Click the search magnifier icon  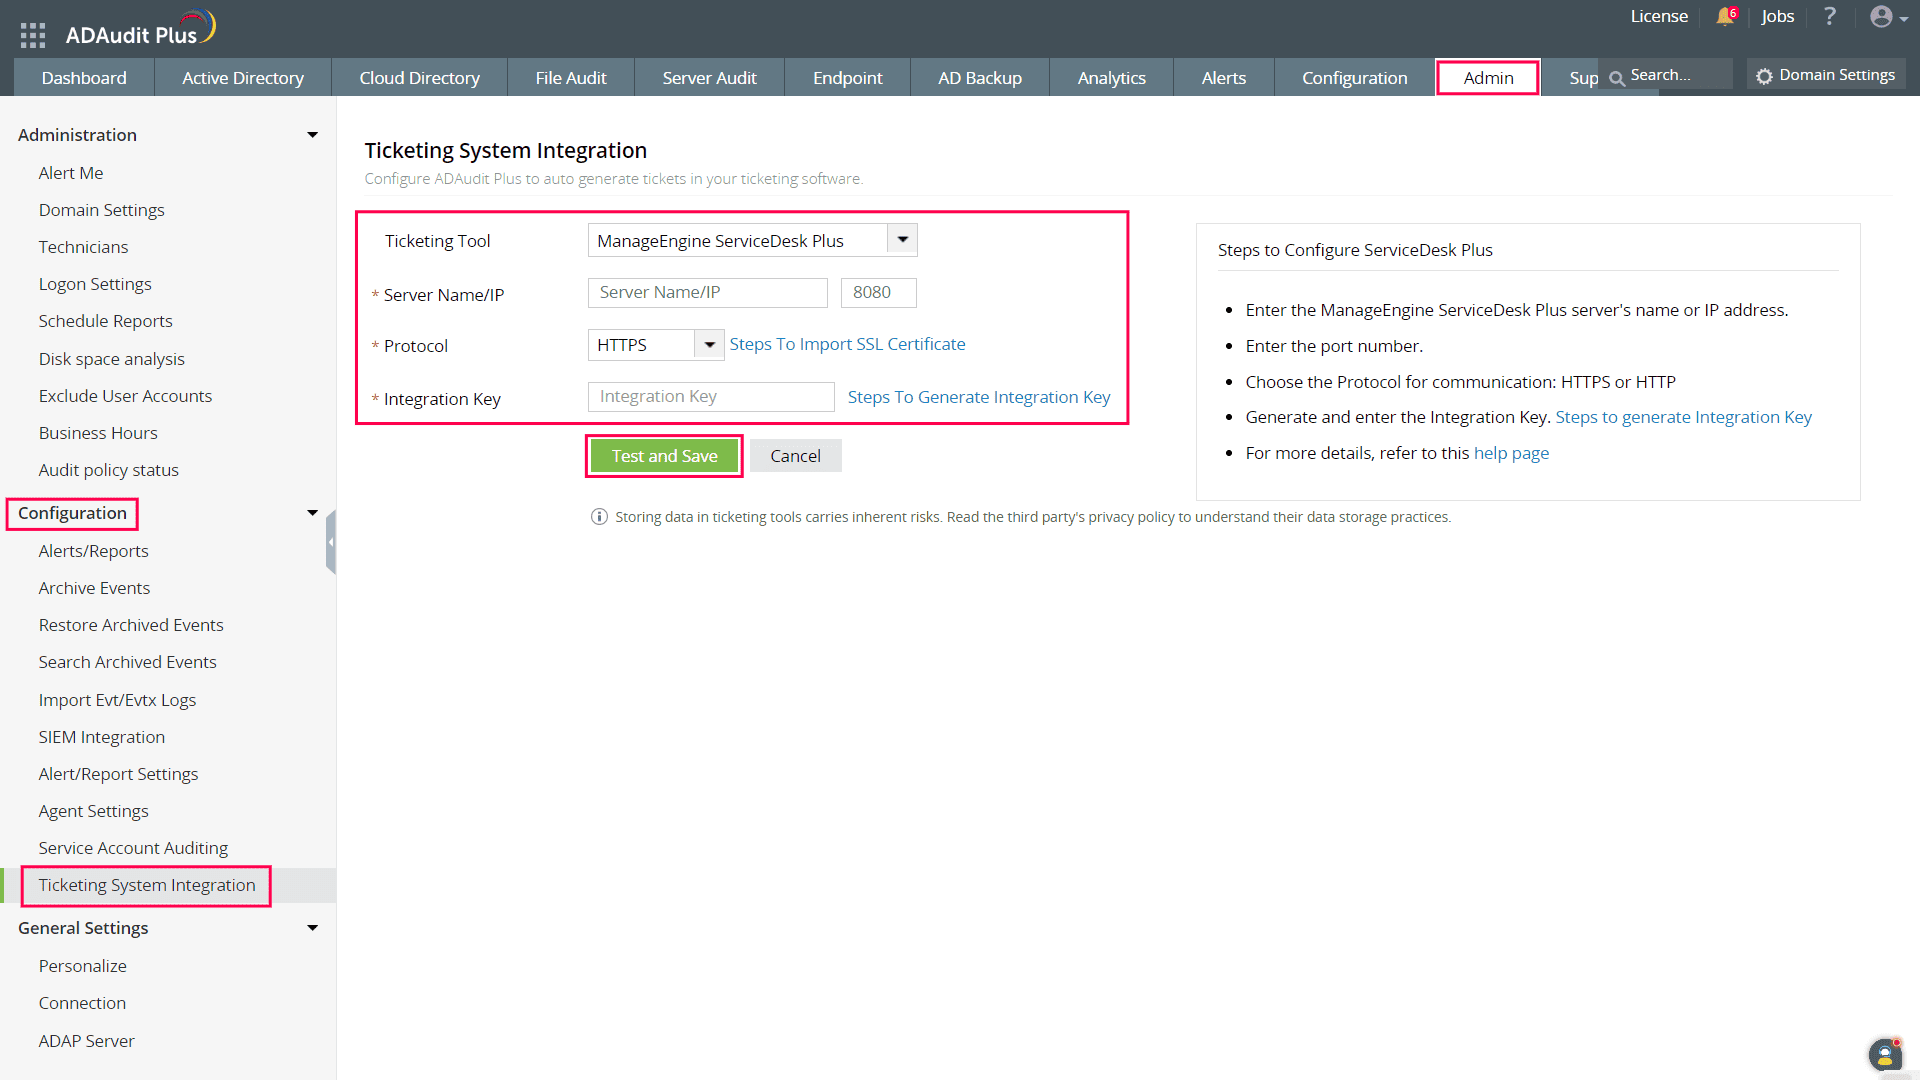point(1616,78)
